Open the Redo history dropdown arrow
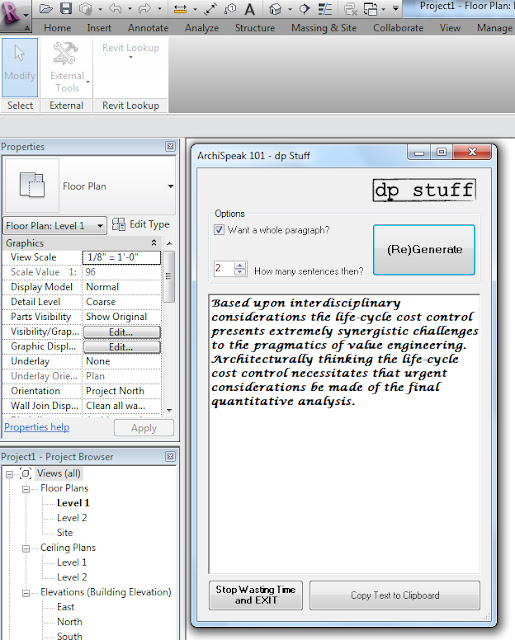515x640 pixels. pos(160,9)
